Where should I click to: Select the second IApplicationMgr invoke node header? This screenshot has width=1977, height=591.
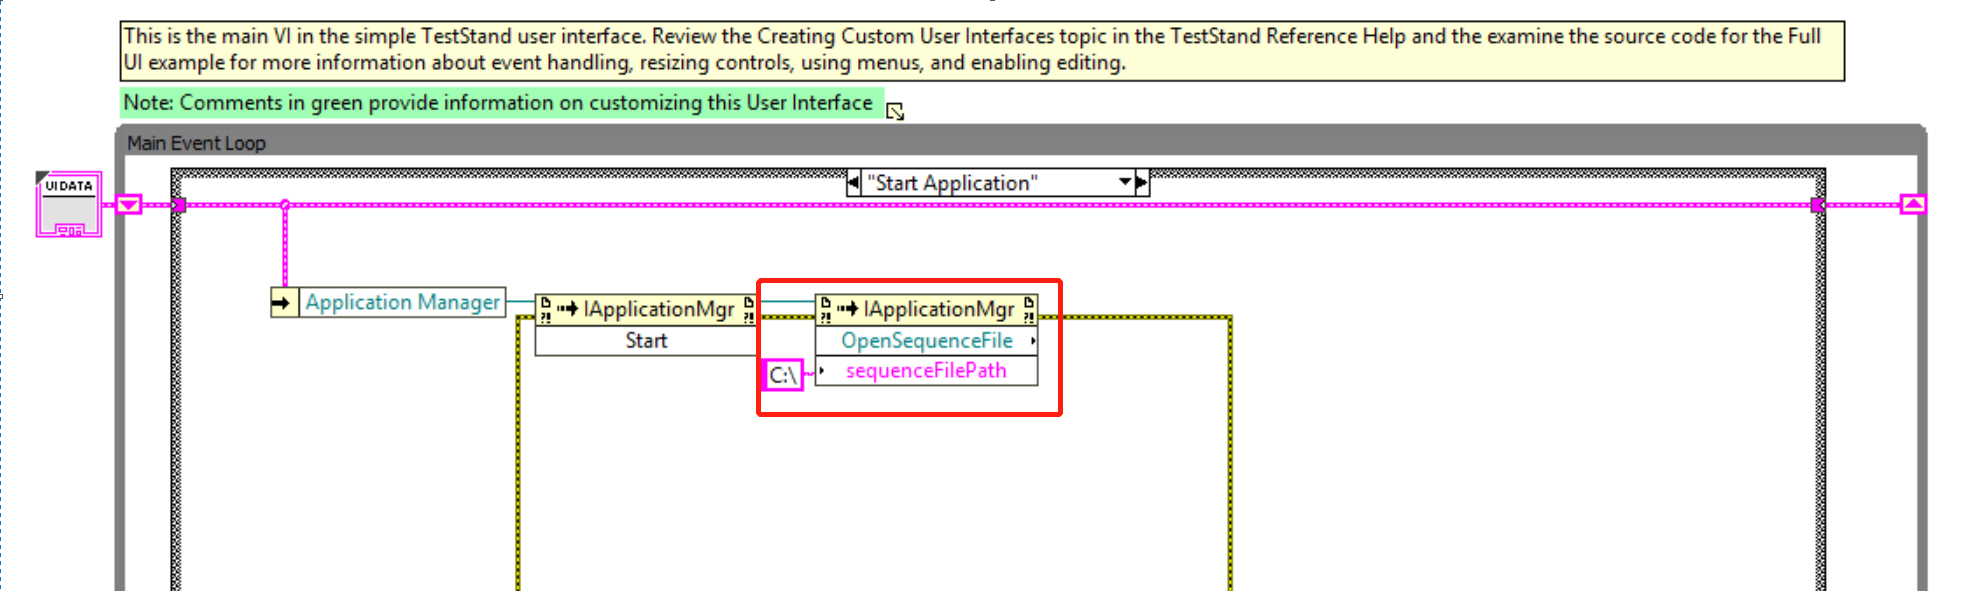(x=927, y=310)
